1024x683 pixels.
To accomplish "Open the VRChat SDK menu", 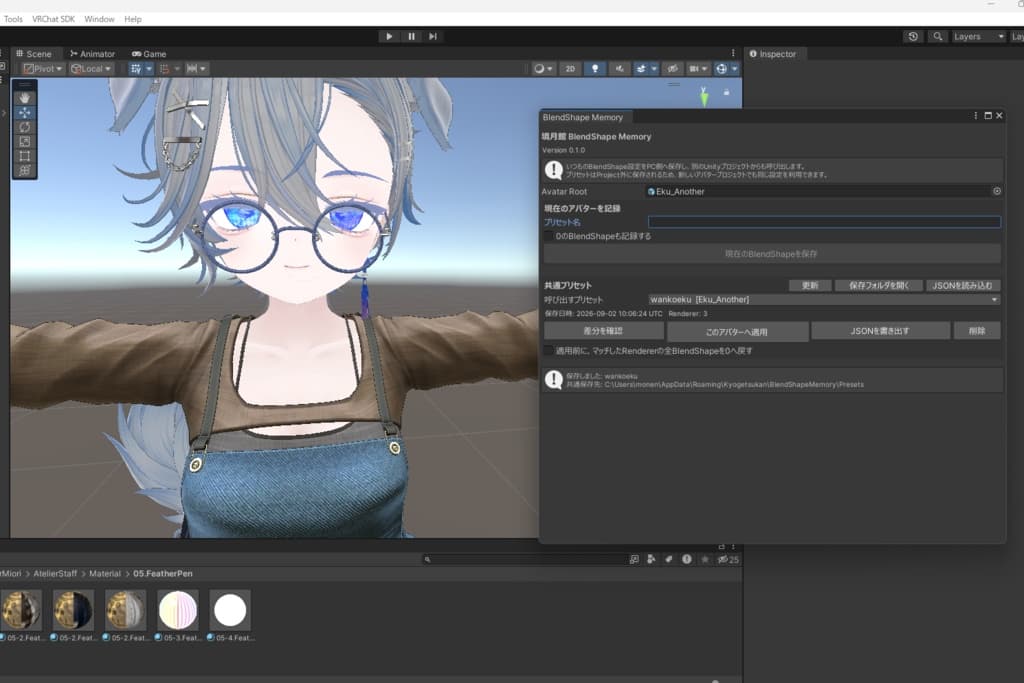I will pos(54,19).
